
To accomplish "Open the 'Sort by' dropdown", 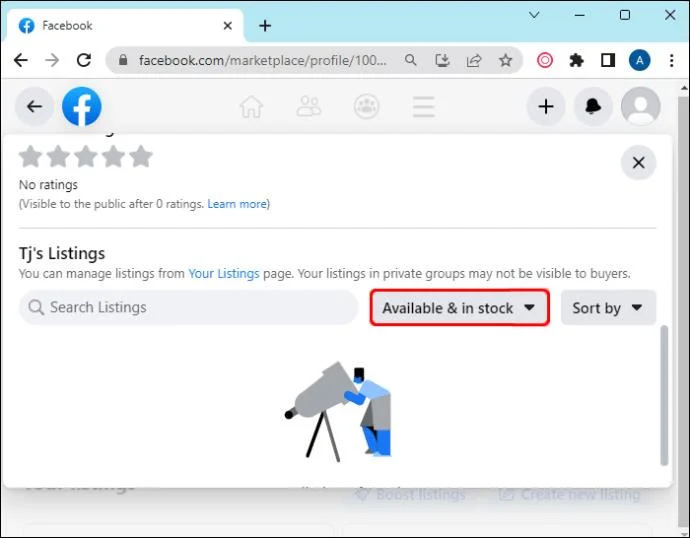I will click(608, 307).
